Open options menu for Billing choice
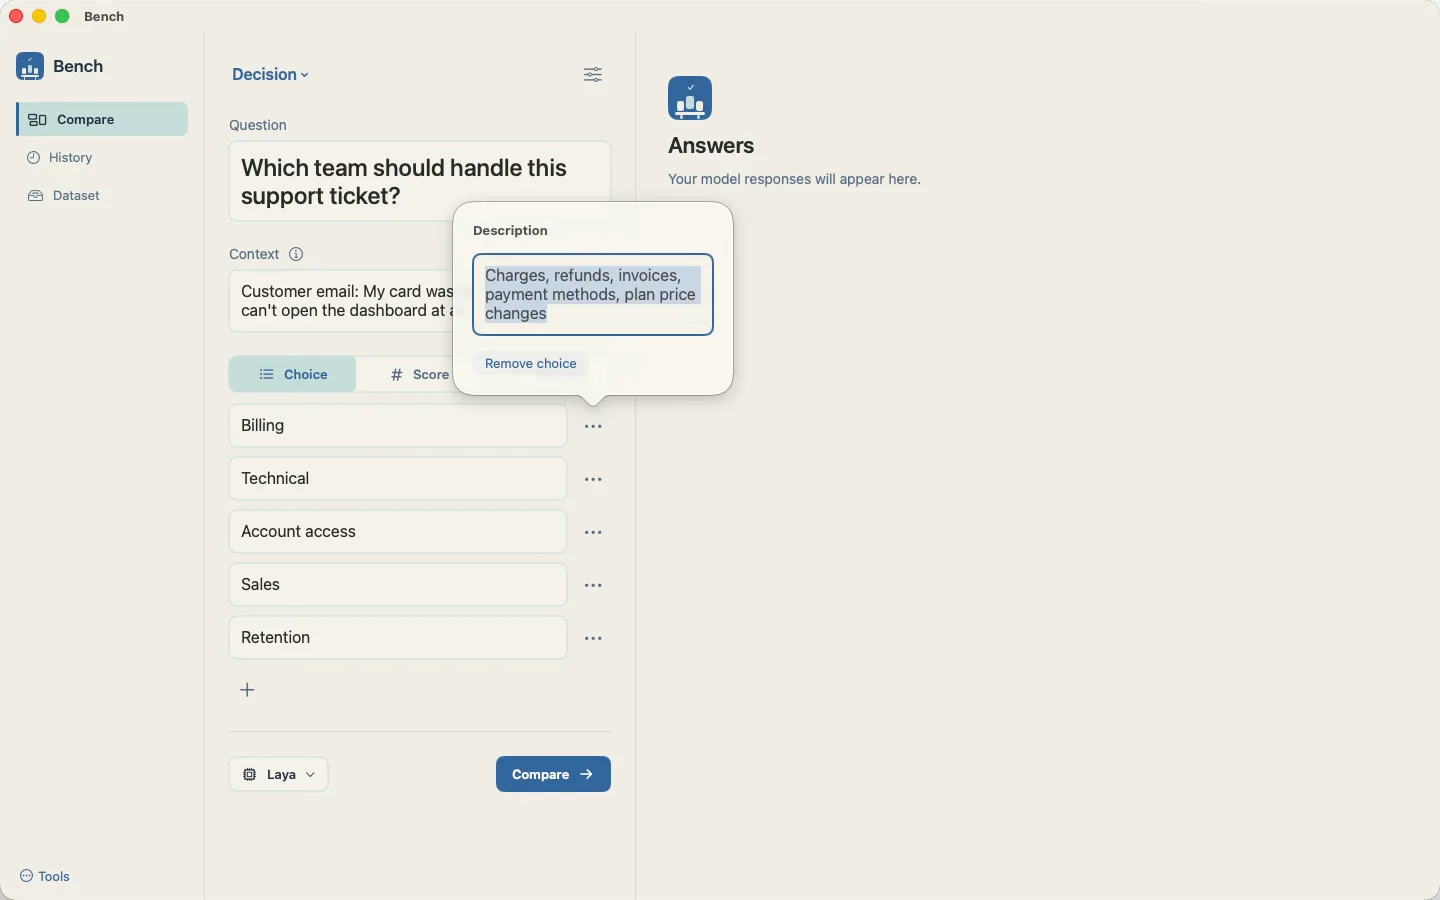The image size is (1440, 900). point(593,427)
